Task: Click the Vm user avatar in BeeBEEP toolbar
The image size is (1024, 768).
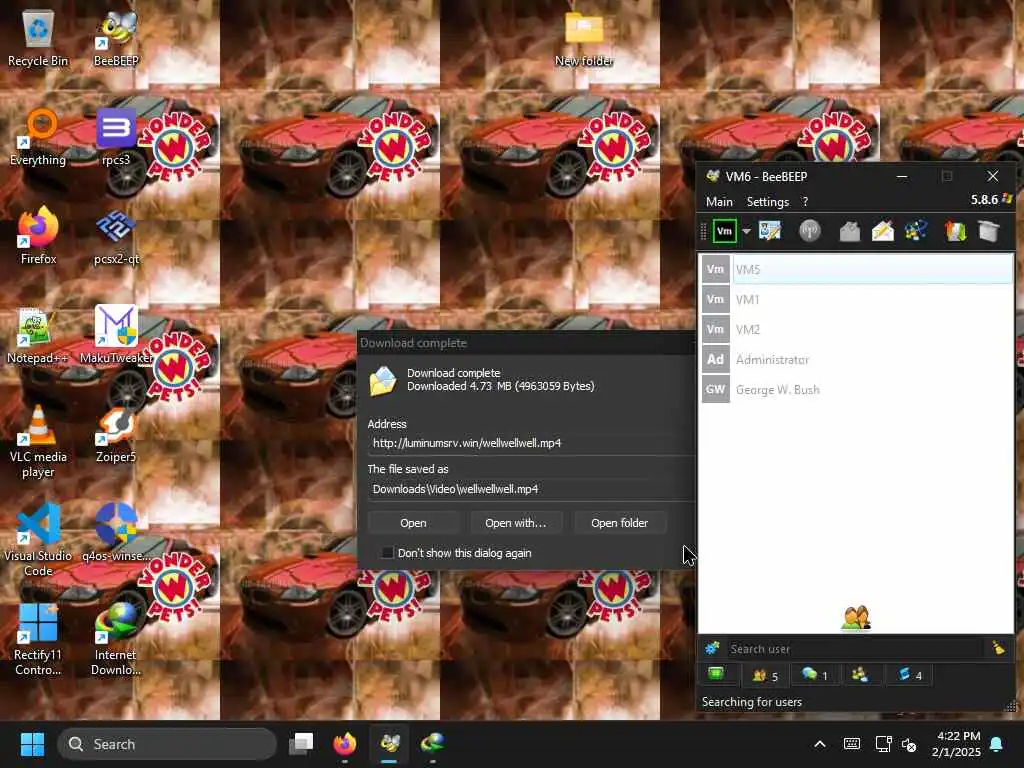Action: (724, 231)
